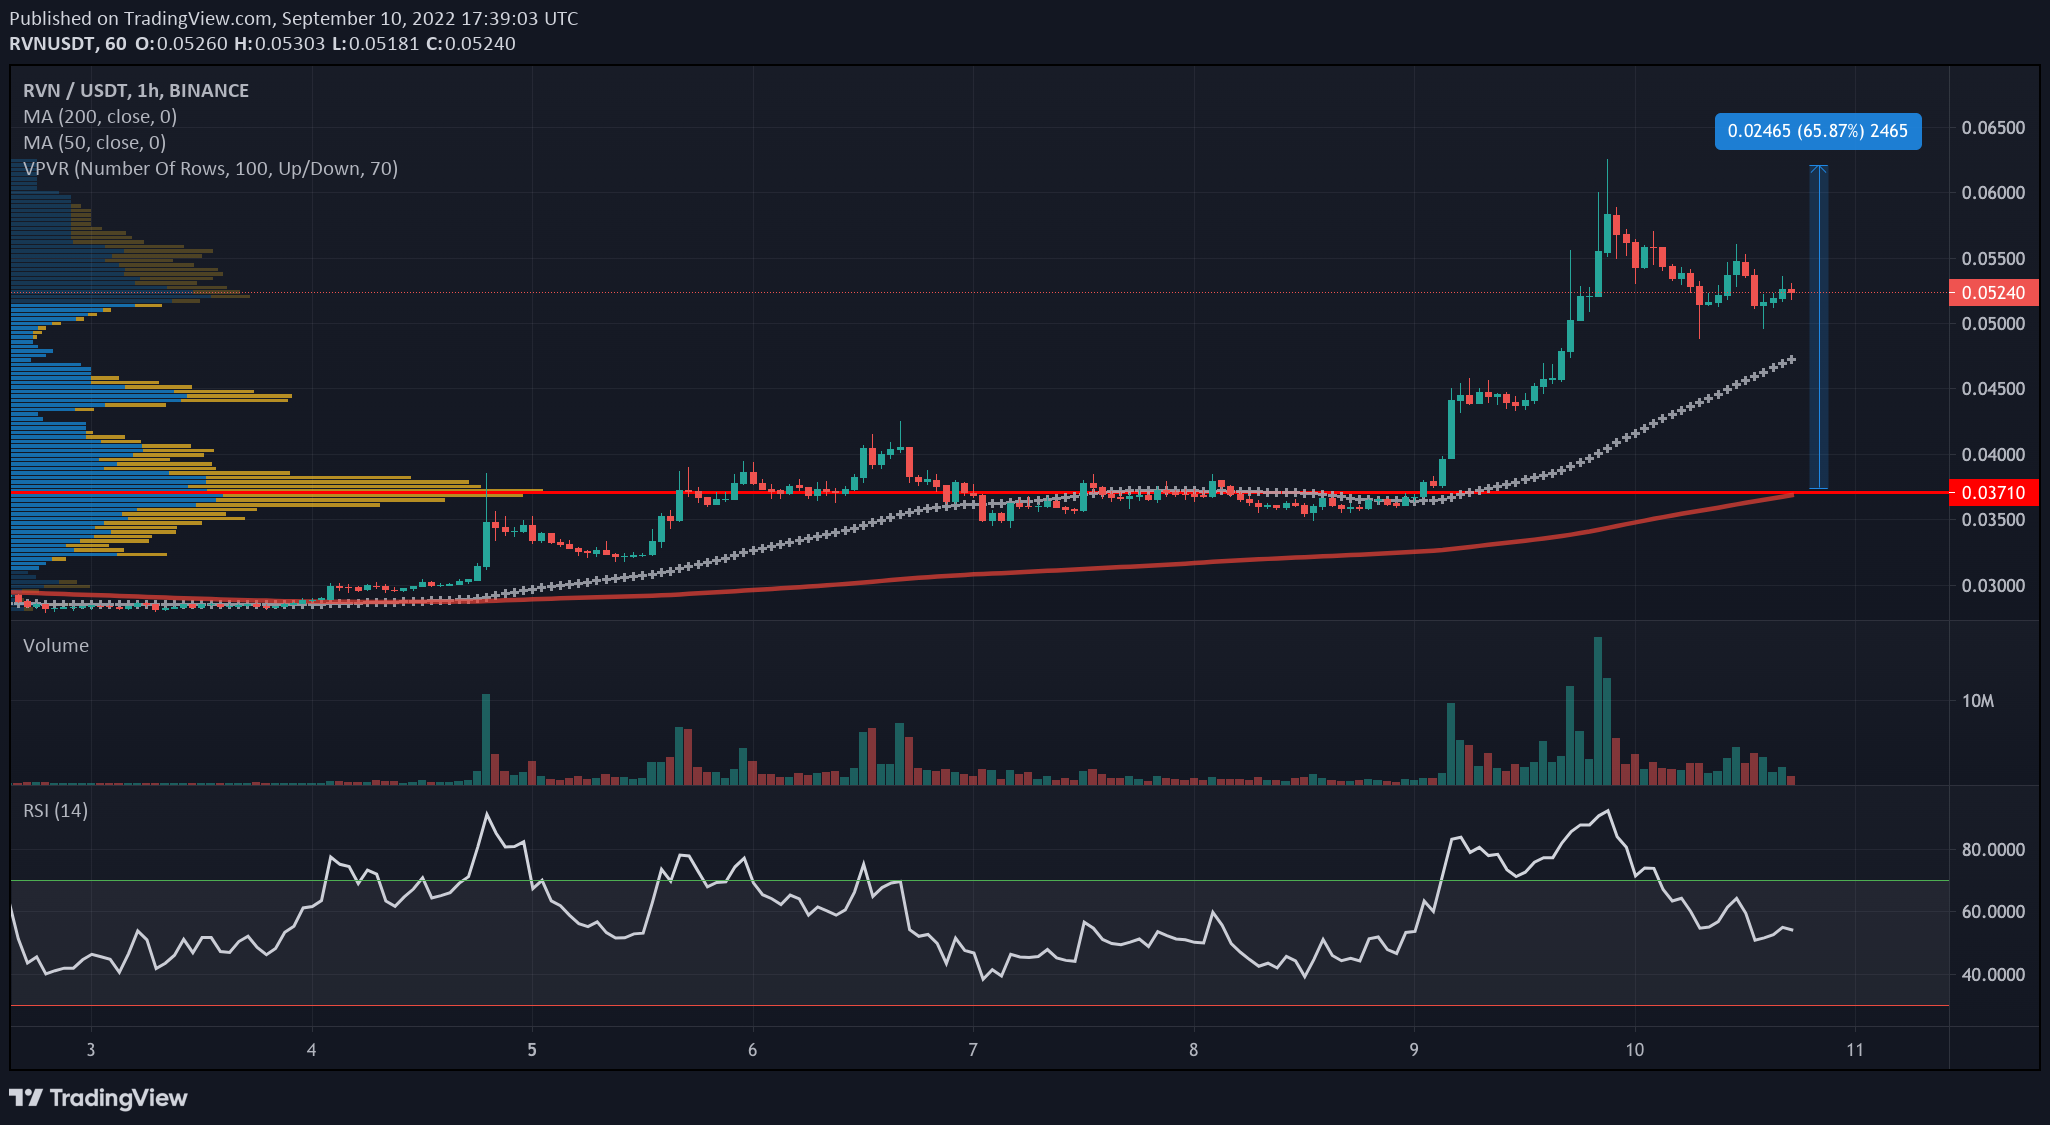Click the 0.06500 price scale label
The image size is (2050, 1125).
1993,127
